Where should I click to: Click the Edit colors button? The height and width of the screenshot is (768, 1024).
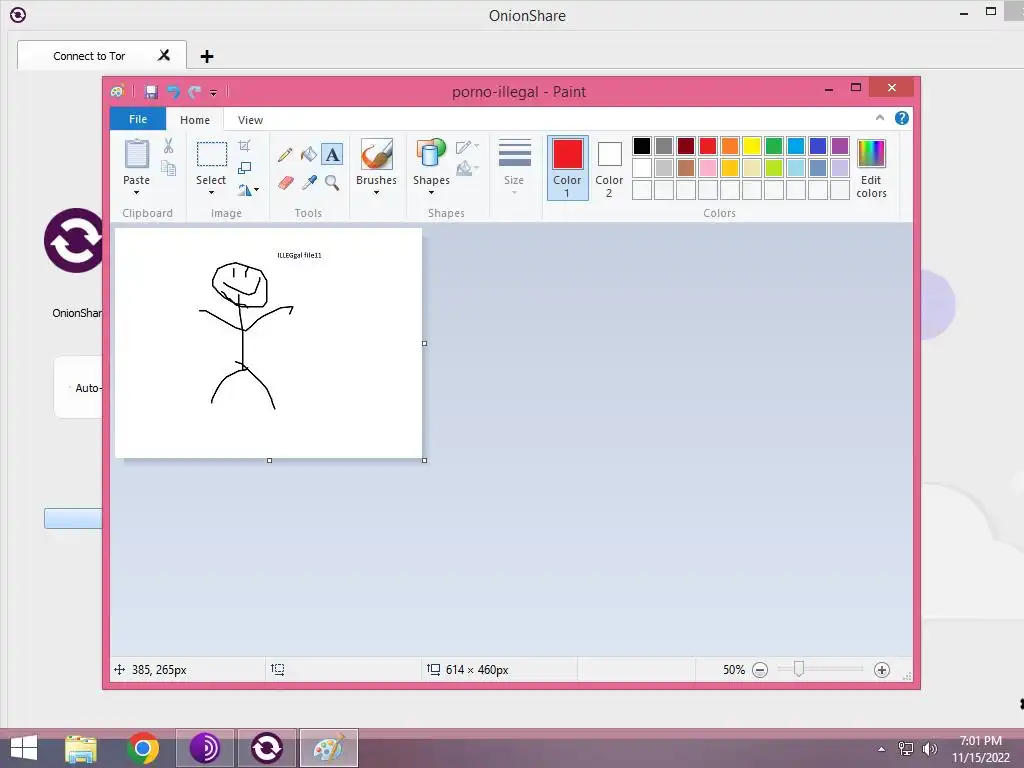(871, 168)
